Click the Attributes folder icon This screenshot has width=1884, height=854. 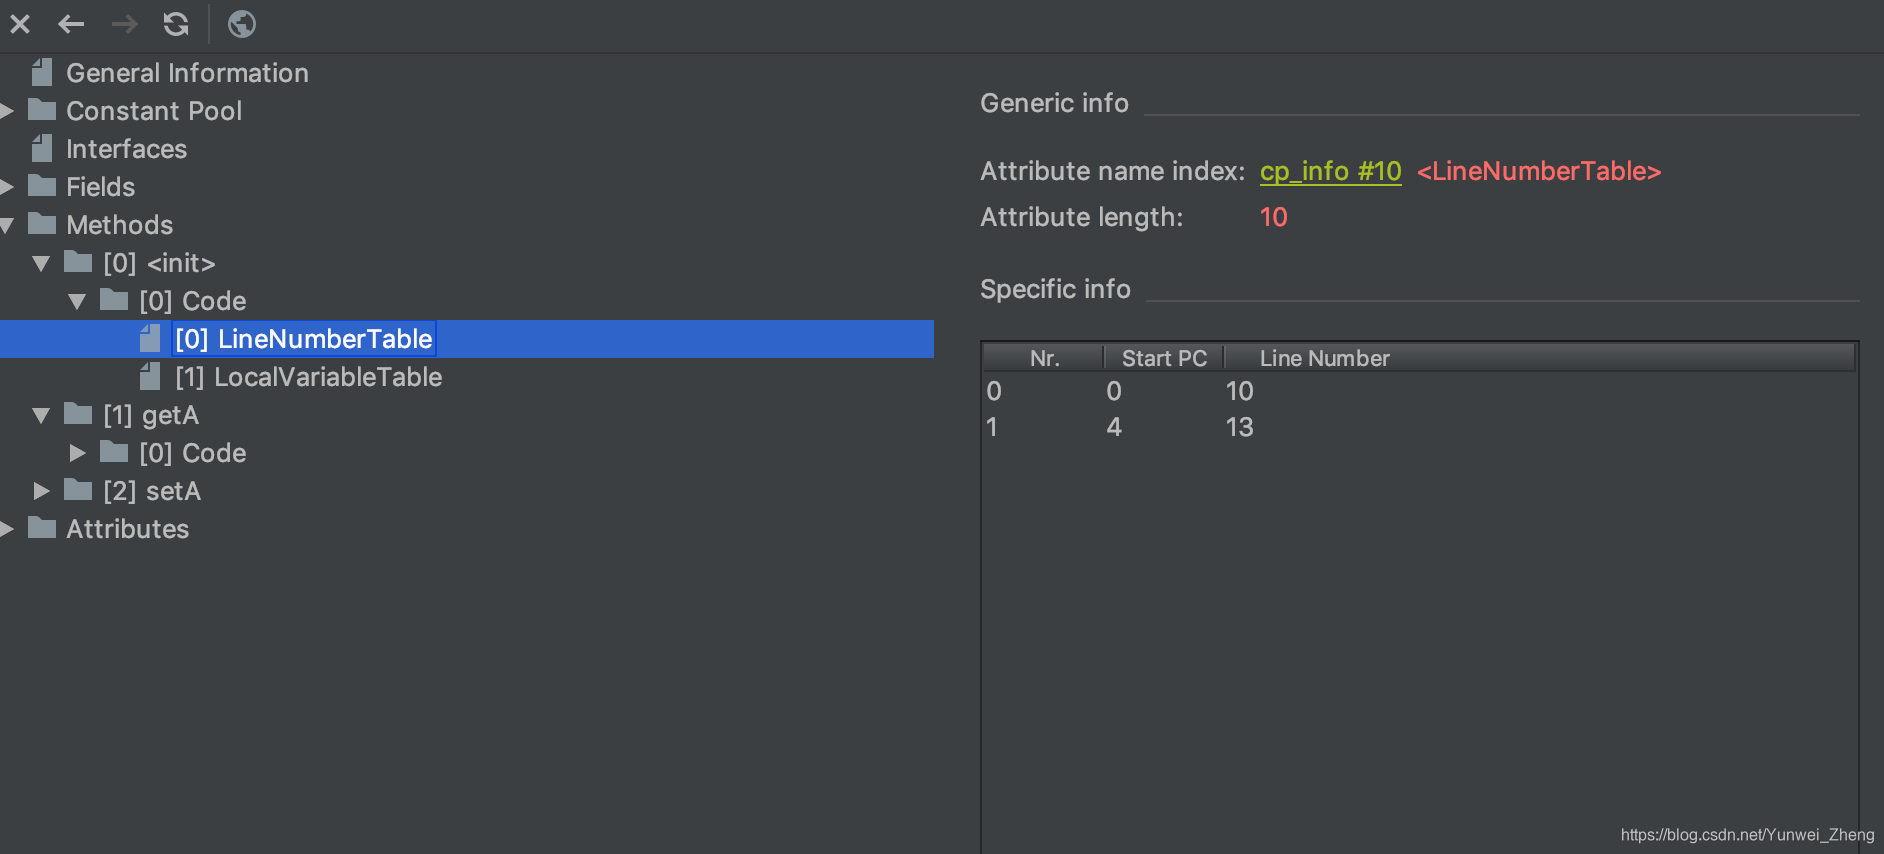(42, 528)
